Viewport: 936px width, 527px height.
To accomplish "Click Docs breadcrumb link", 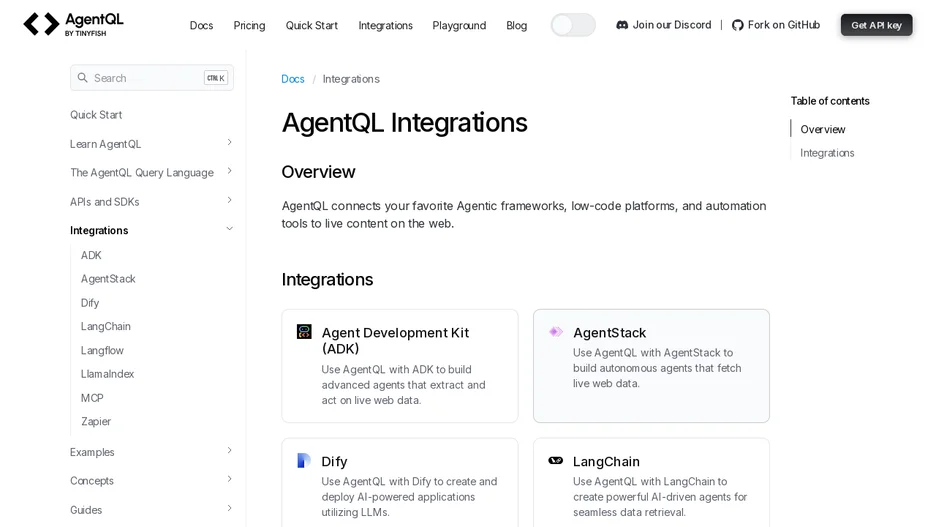I will pyautogui.click(x=292, y=79).
